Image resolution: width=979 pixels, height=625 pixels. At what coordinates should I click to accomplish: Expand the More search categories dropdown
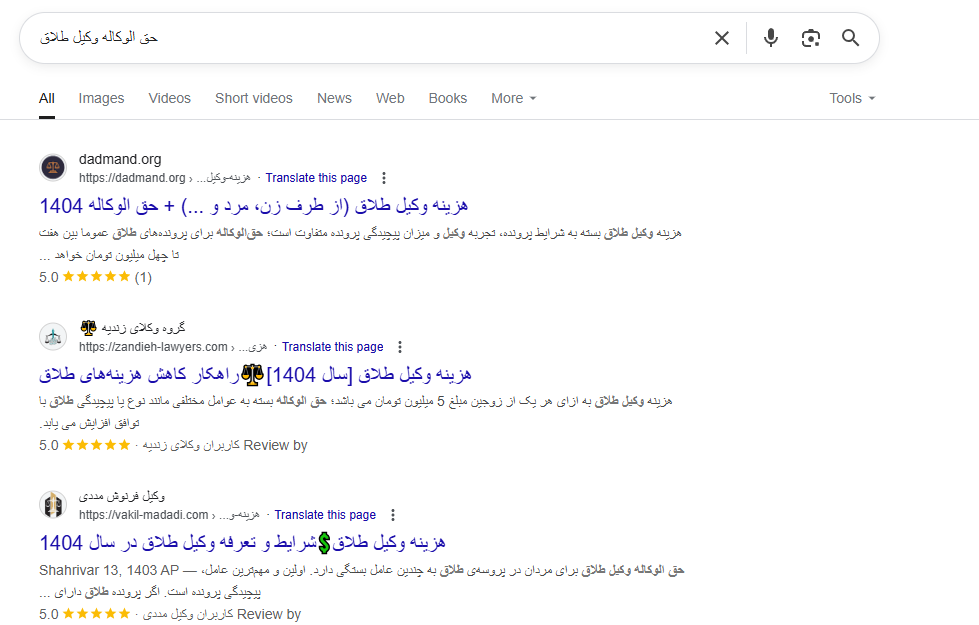[514, 99]
